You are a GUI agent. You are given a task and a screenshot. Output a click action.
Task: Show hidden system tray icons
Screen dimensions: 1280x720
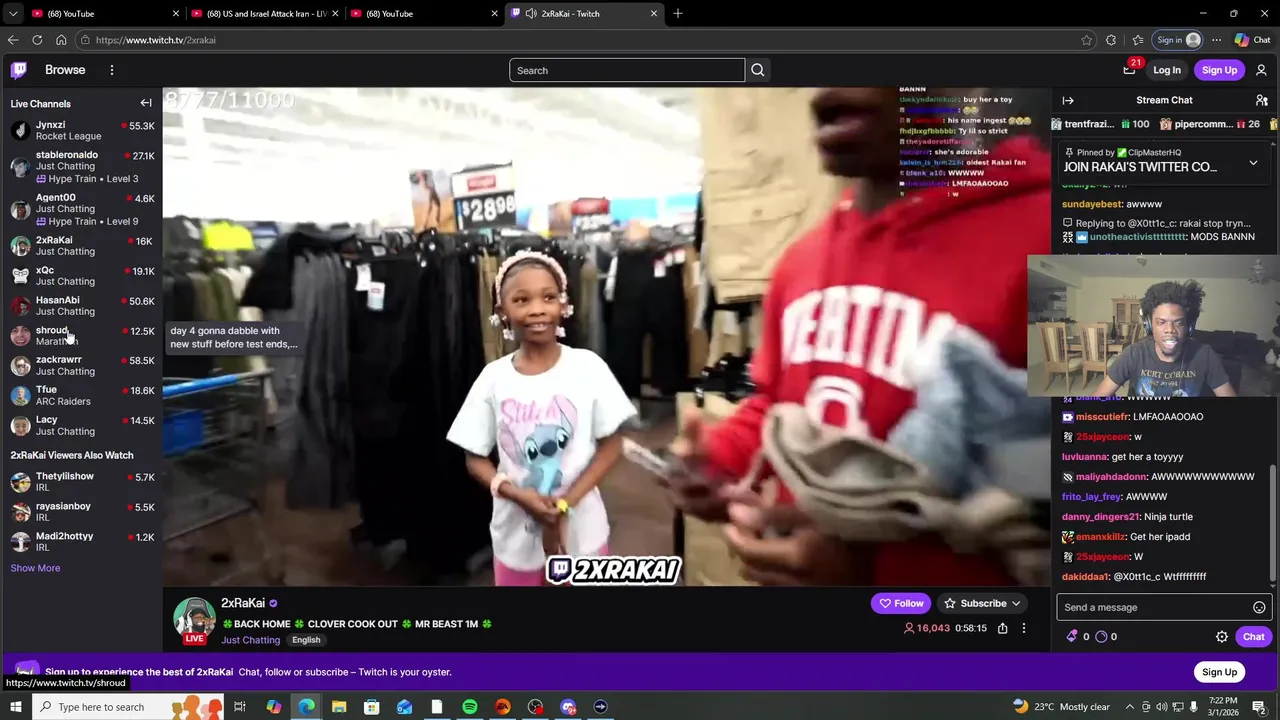[x=1130, y=707]
